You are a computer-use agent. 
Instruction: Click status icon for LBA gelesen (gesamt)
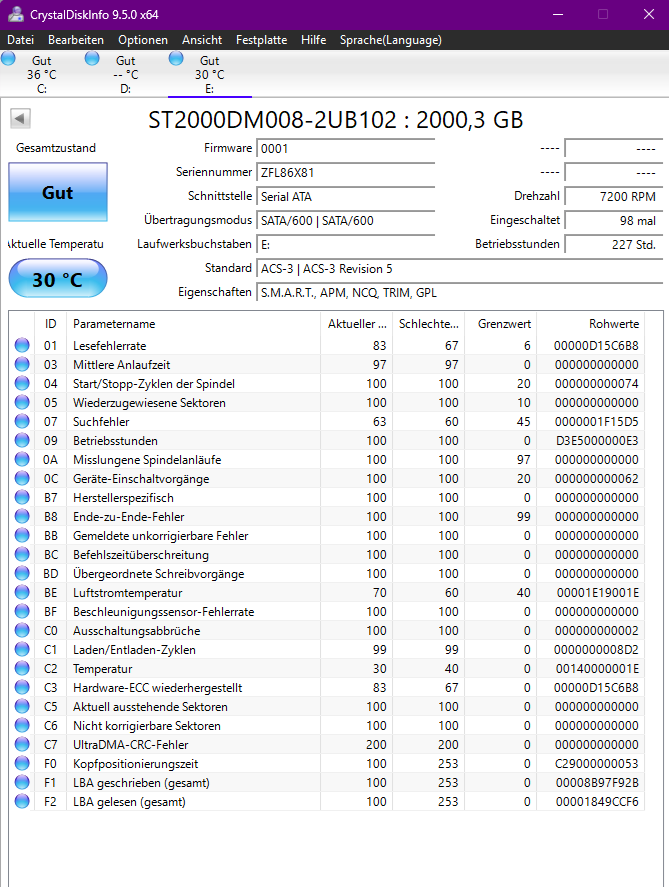click(22, 802)
